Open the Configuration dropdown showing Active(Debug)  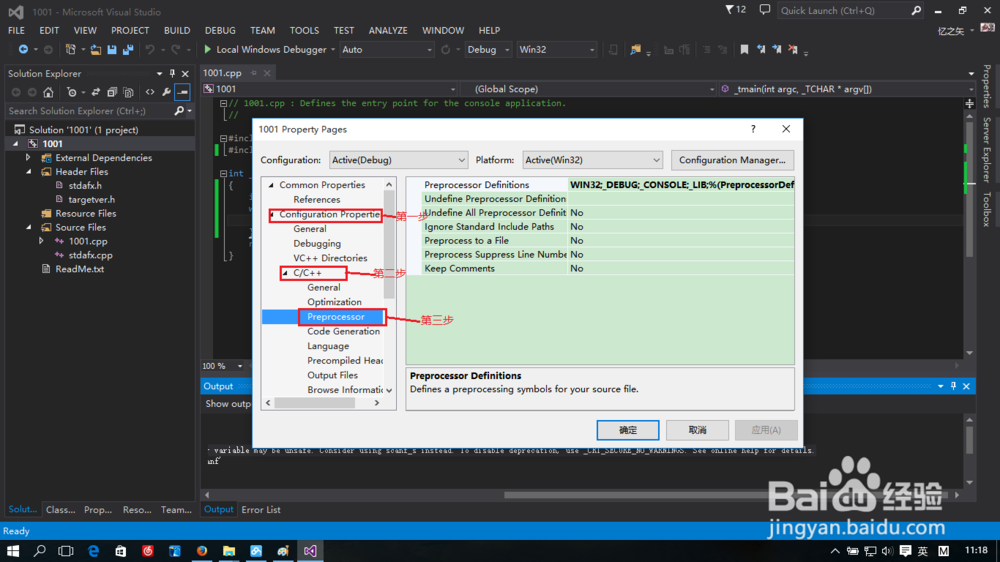click(398, 160)
